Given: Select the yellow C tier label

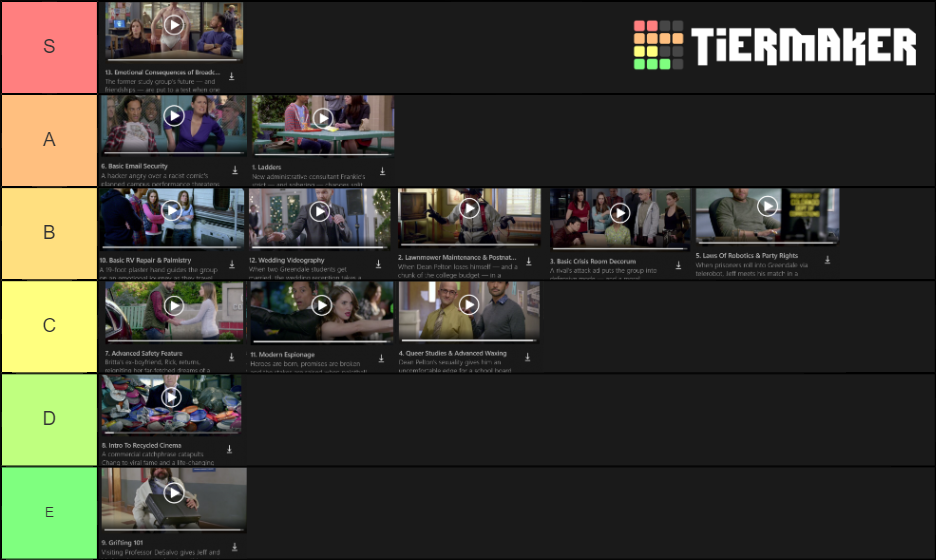Looking at the screenshot, I should [50, 327].
